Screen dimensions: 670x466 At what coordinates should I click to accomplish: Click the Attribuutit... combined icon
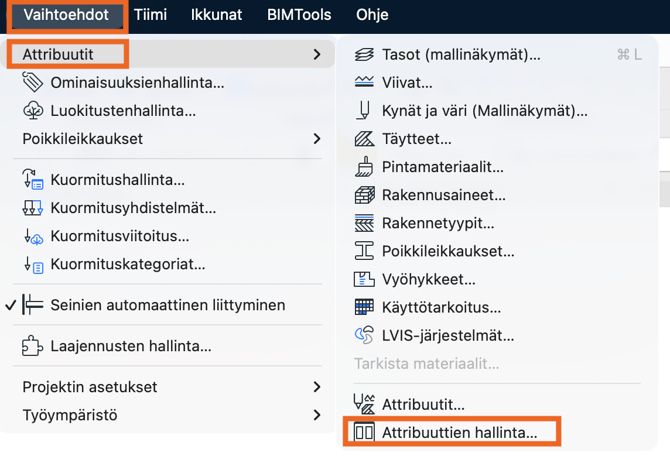point(364,404)
